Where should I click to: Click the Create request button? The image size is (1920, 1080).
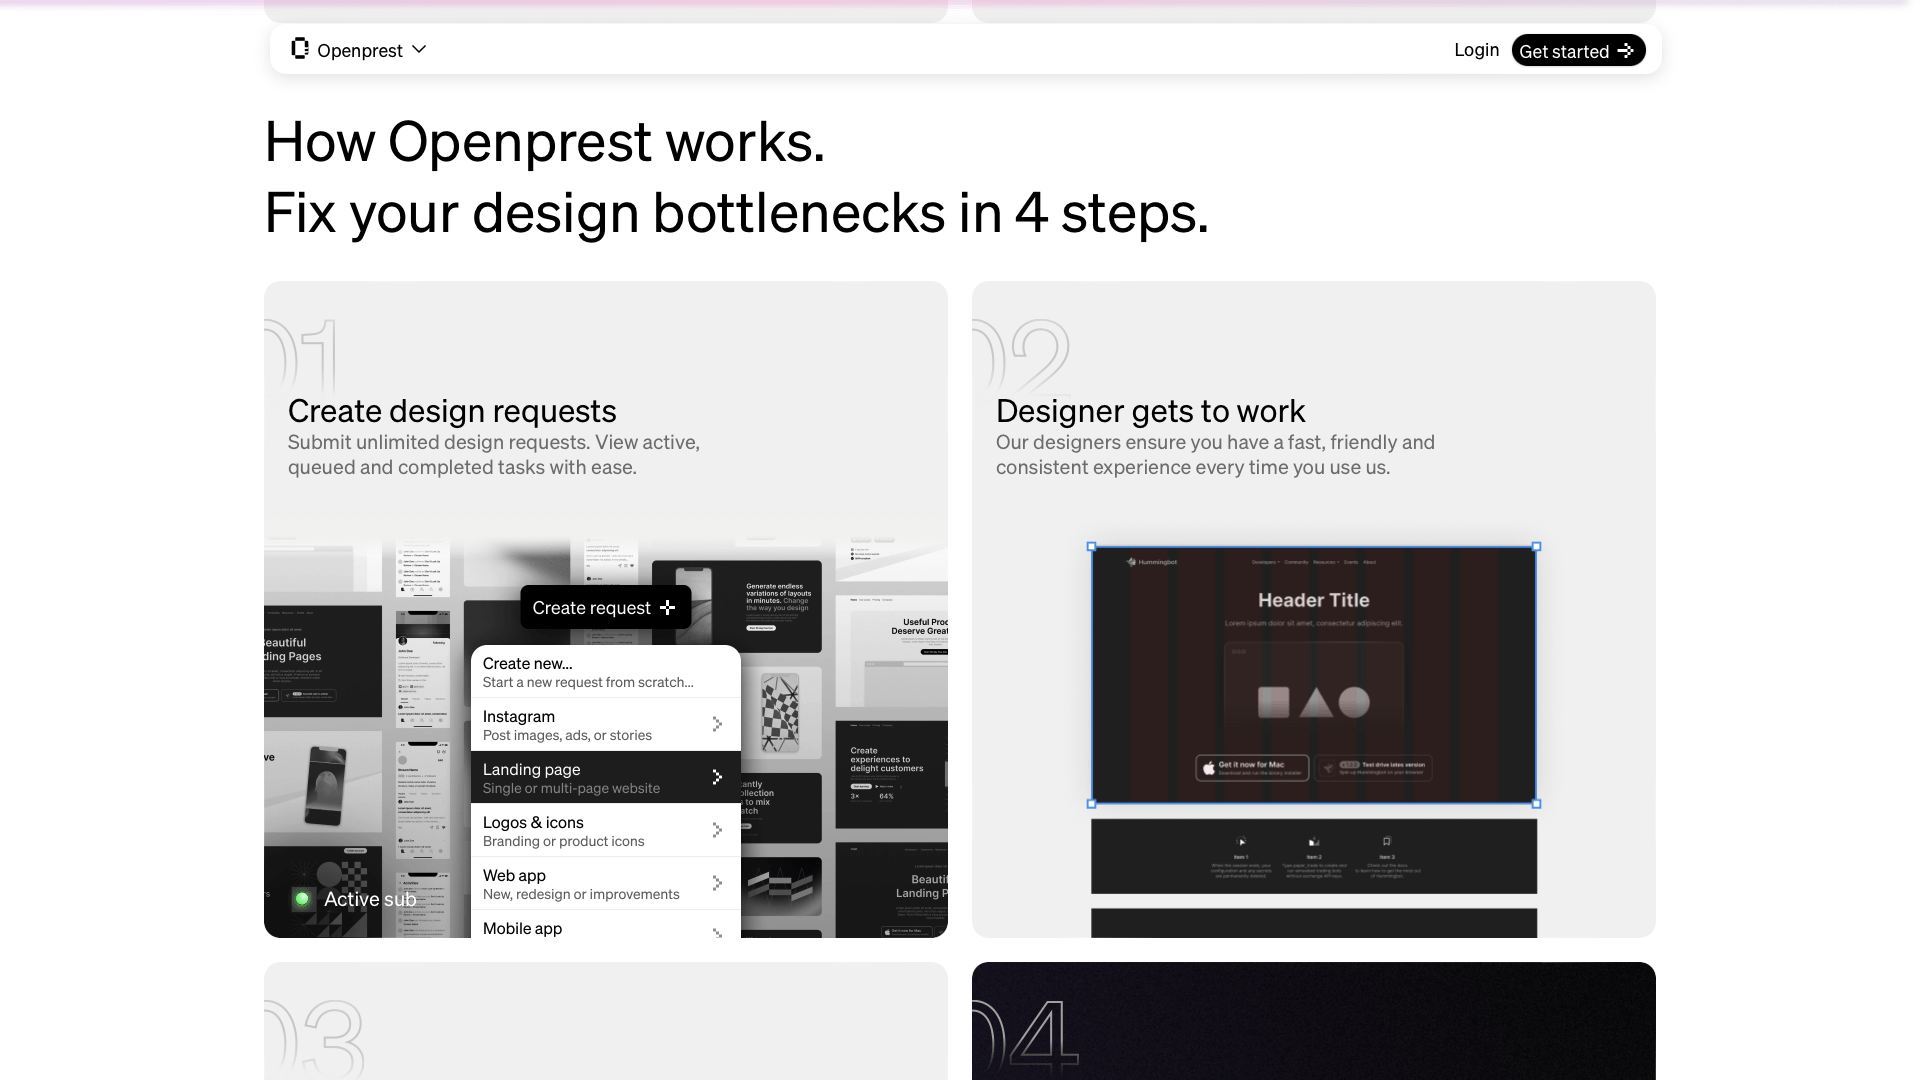(605, 607)
